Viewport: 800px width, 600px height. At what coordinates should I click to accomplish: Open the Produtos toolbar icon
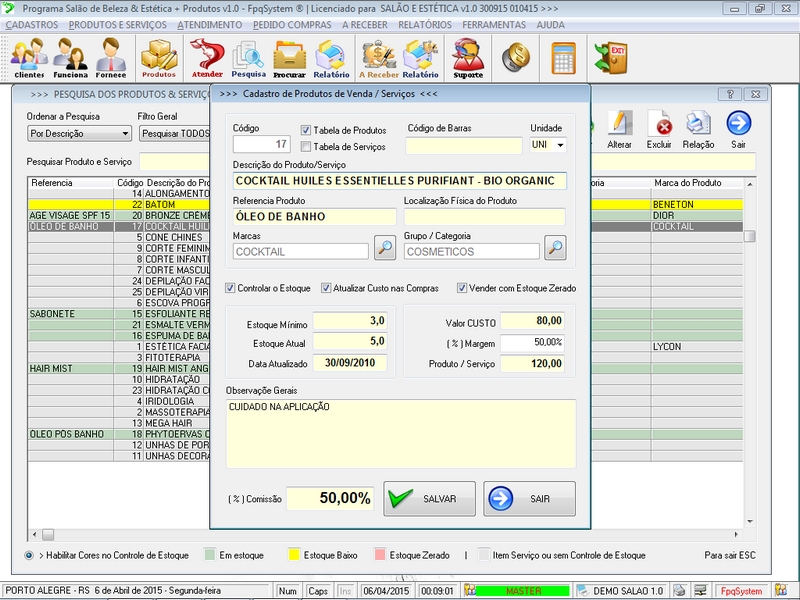(x=158, y=58)
